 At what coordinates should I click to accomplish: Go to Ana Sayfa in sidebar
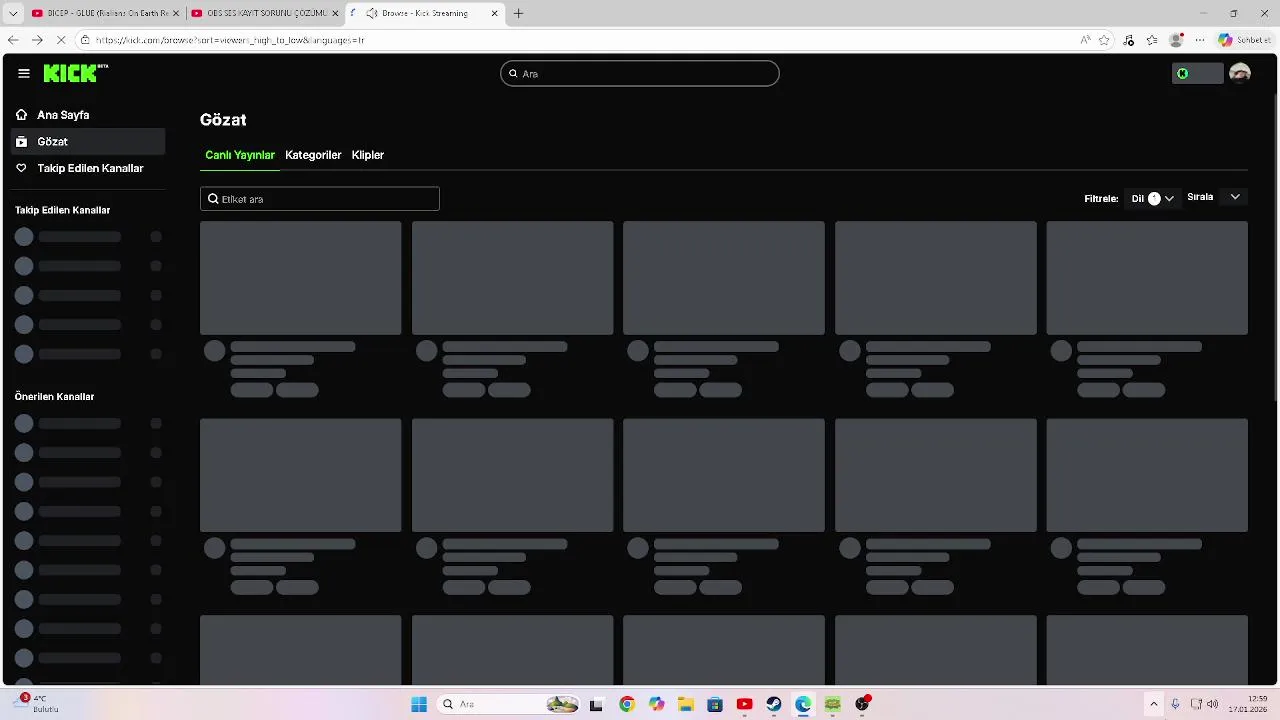pyautogui.click(x=88, y=115)
